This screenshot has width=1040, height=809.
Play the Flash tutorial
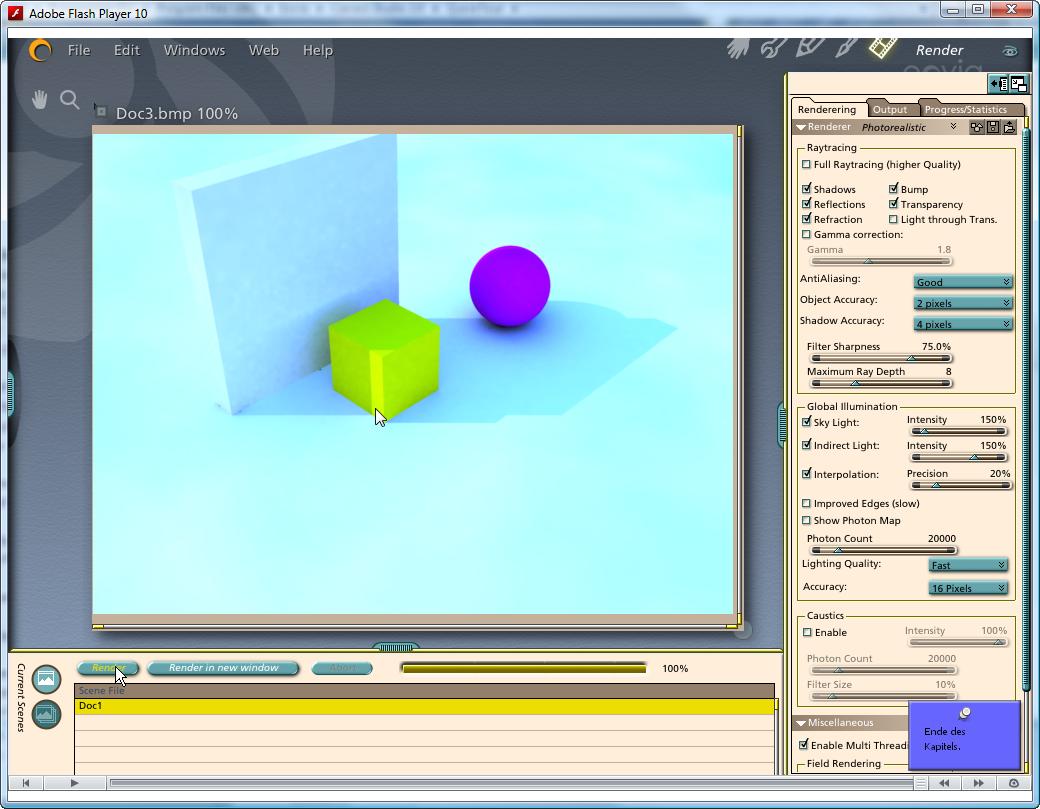tap(74, 783)
